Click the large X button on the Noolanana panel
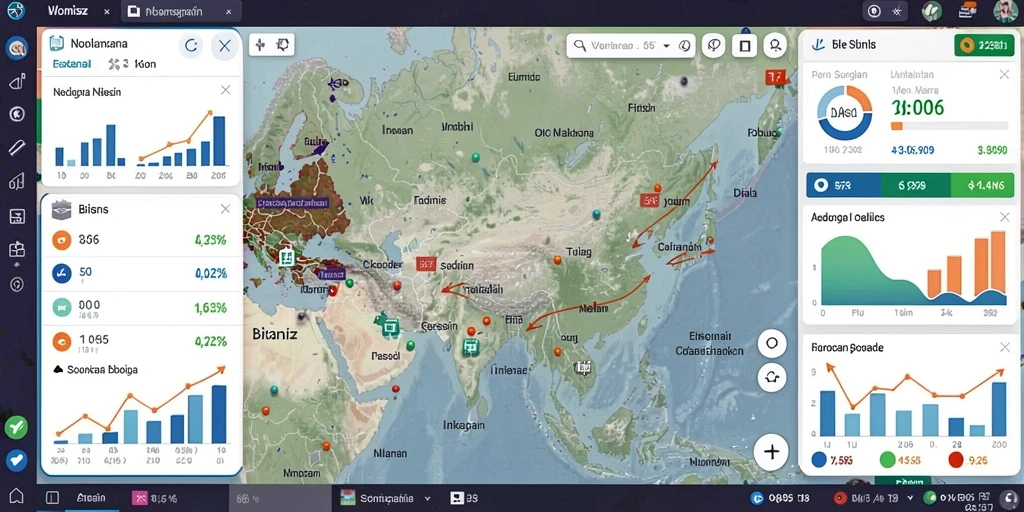1024x512 pixels. click(225, 46)
